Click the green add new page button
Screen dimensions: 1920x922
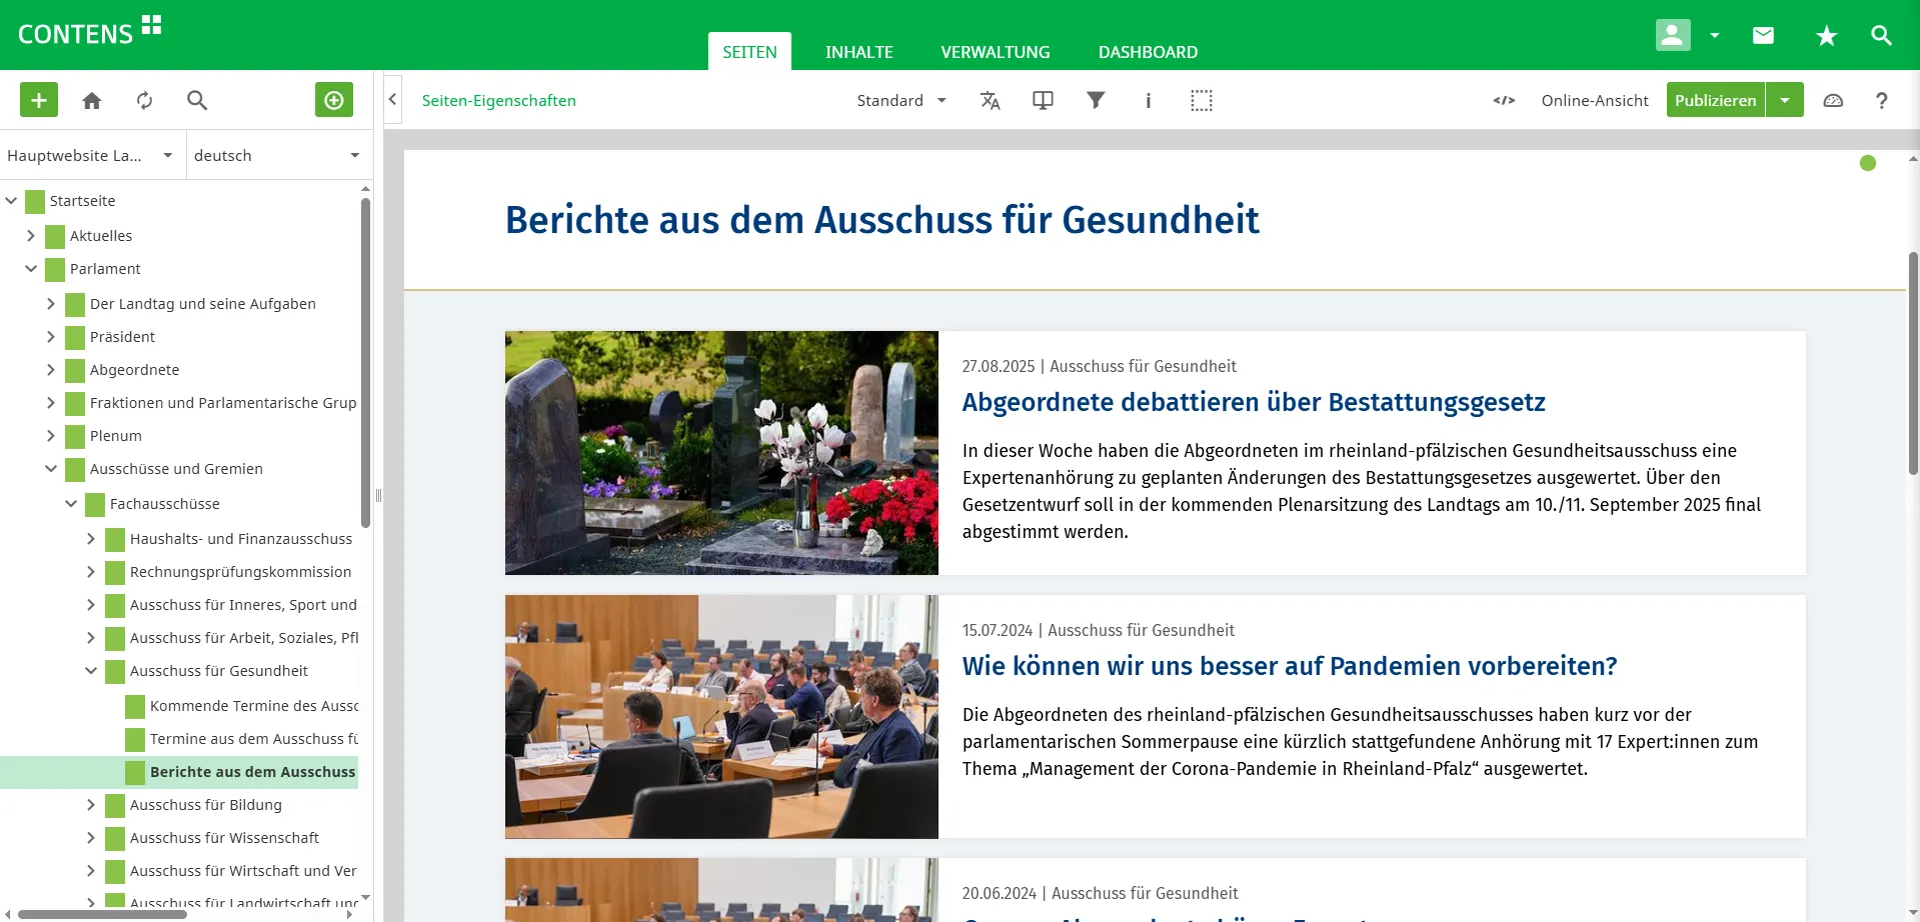coord(39,100)
